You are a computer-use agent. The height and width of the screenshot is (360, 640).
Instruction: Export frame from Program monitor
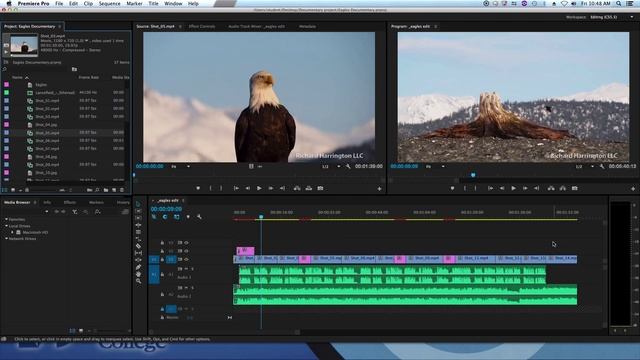[574, 188]
